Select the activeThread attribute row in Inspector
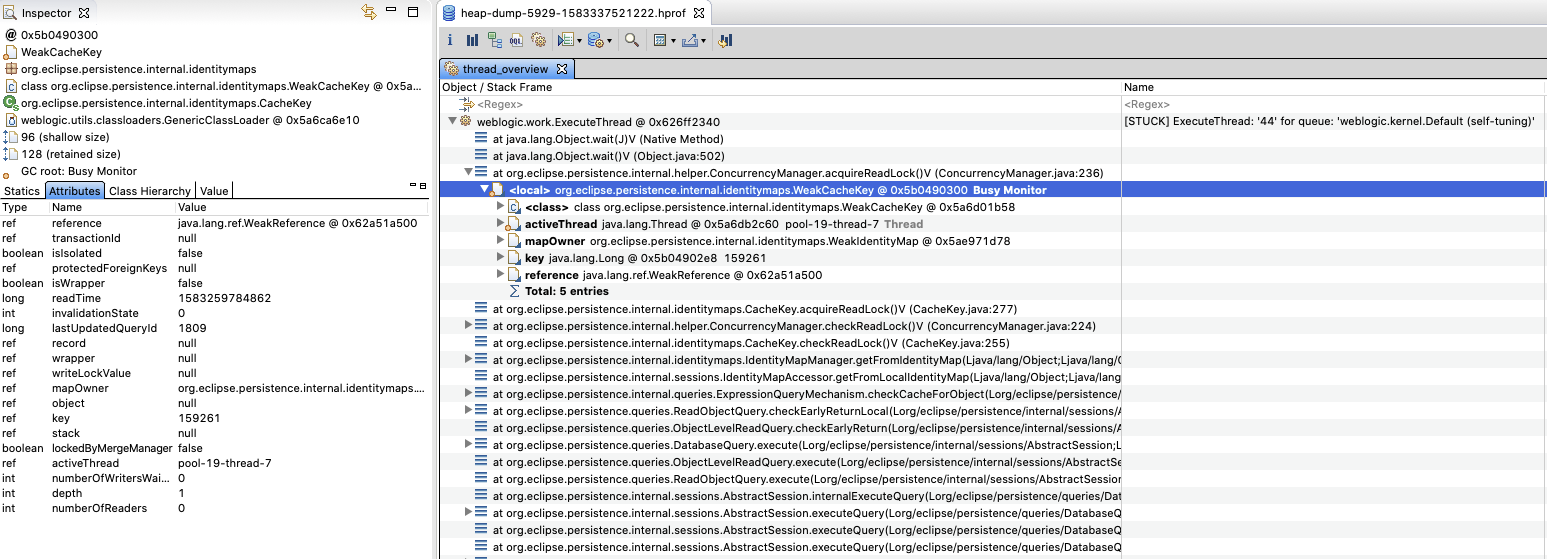This screenshot has width=1547, height=559. pyautogui.click(x=215, y=463)
